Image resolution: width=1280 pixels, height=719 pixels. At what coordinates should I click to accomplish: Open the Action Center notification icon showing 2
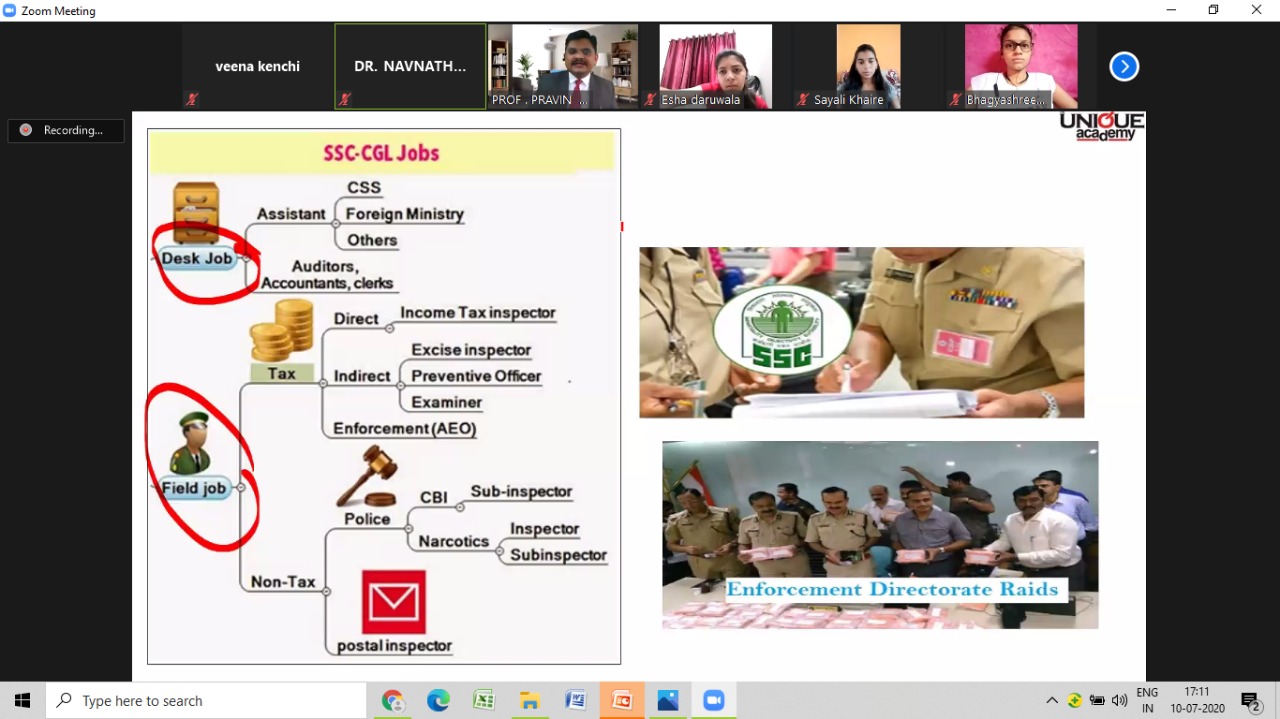coord(1250,700)
